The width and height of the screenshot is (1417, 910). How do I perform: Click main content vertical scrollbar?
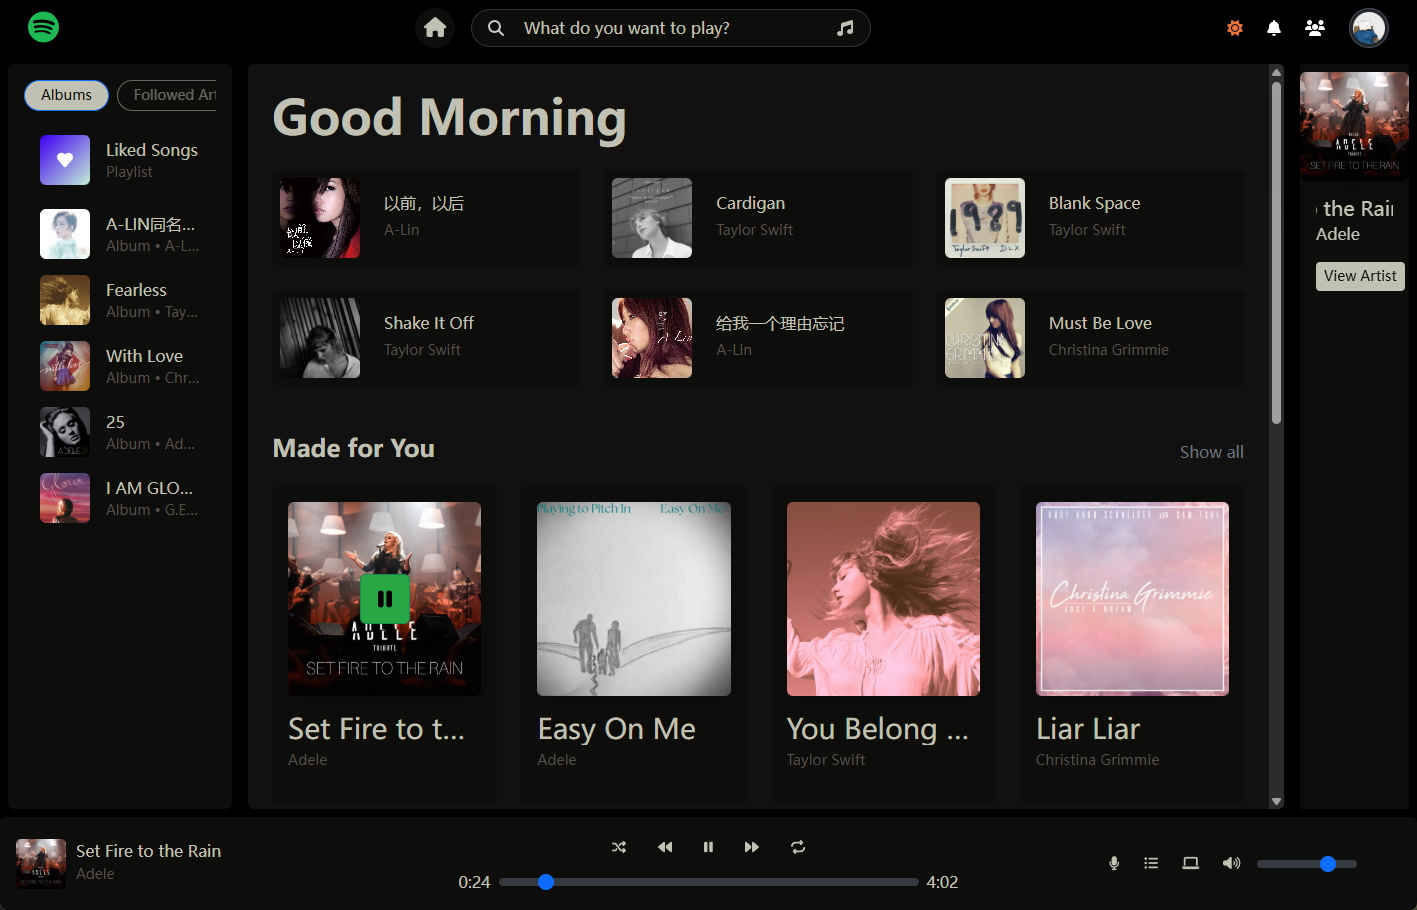click(x=1276, y=252)
